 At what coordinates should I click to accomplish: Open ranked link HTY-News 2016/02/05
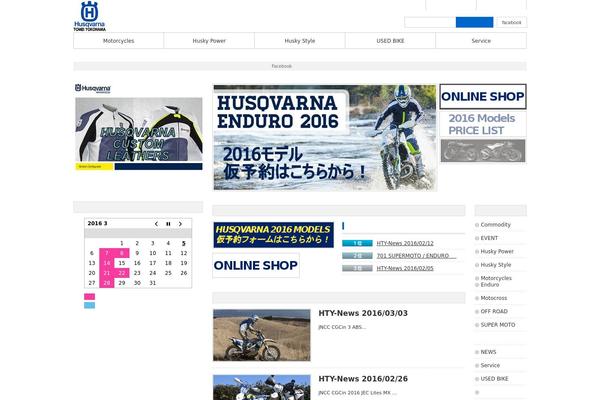405,268
